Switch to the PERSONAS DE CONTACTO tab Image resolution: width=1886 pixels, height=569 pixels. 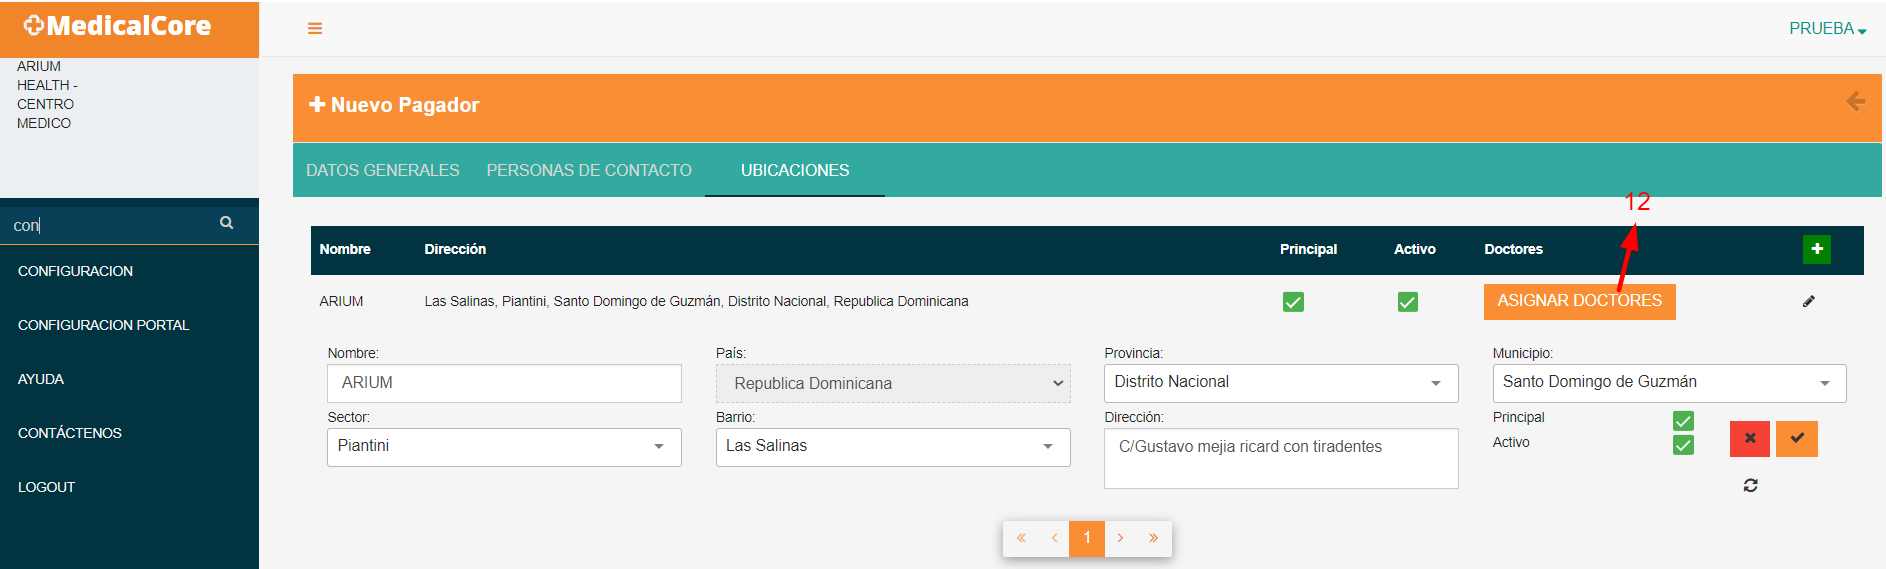(589, 170)
